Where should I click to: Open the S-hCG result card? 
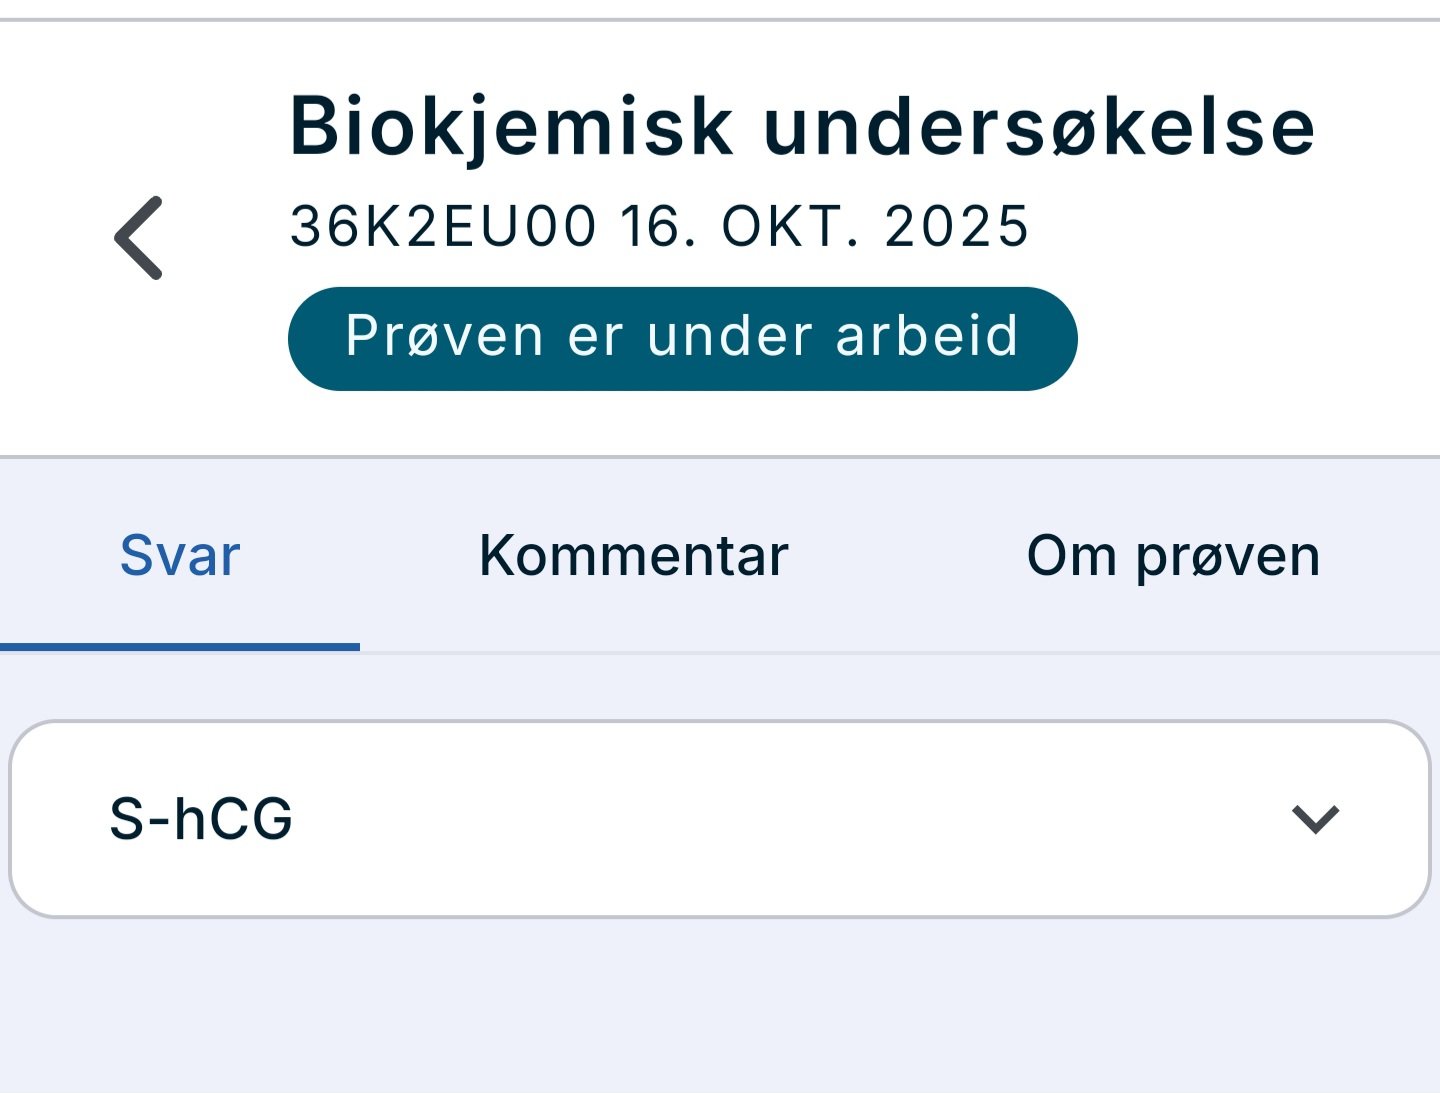720,819
